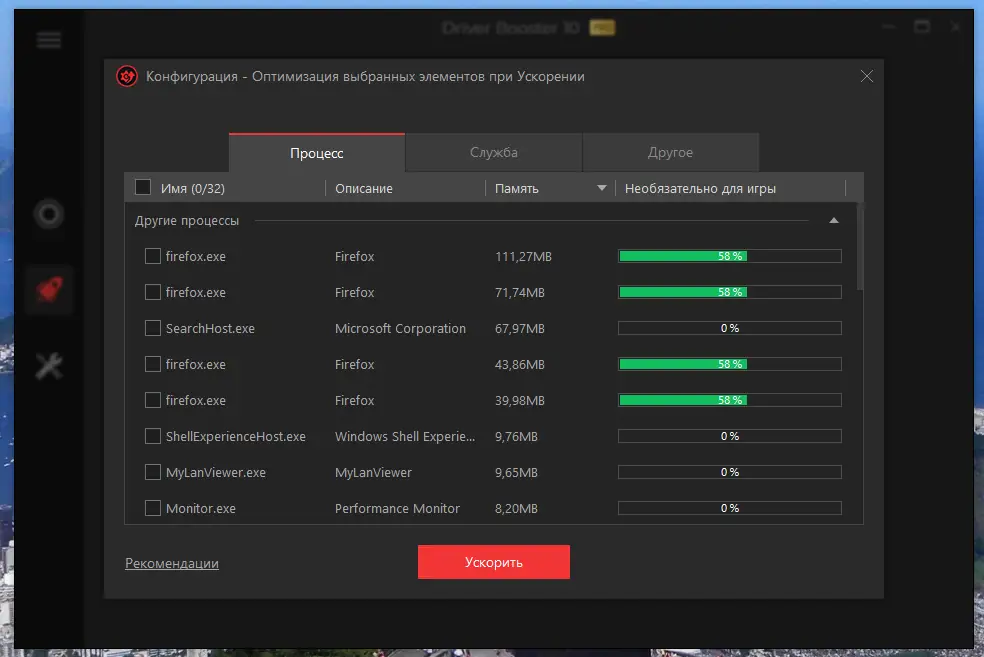Select the Performance Monitor description
Image resolution: width=984 pixels, height=657 pixels.
click(397, 508)
